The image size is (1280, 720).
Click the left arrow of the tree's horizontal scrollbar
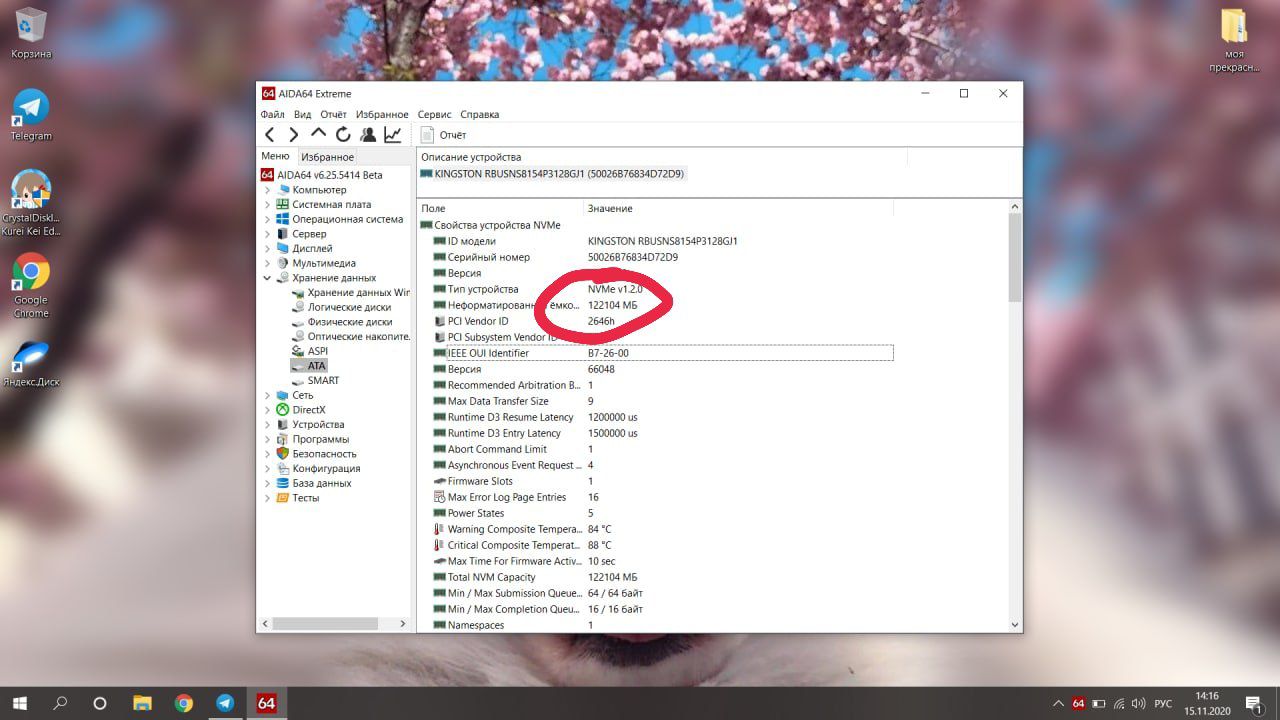click(264, 623)
